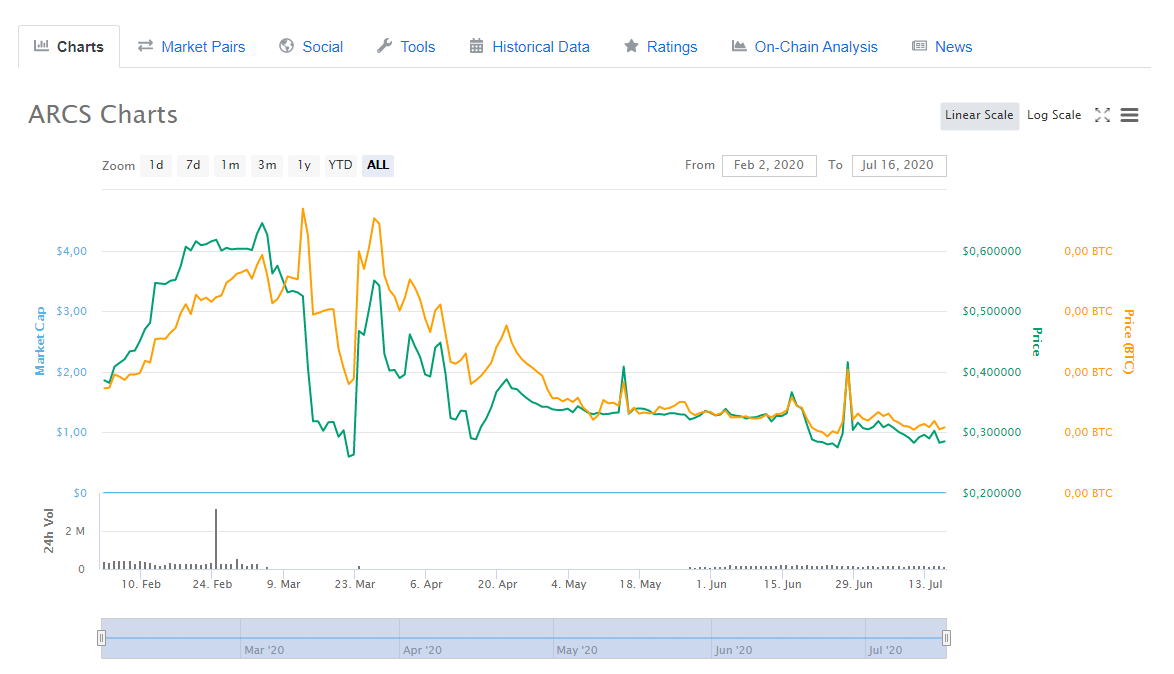The width and height of the screenshot is (1174, 674).
Task: Grab the left handle of range navigator
Action: tap(101, 638)
